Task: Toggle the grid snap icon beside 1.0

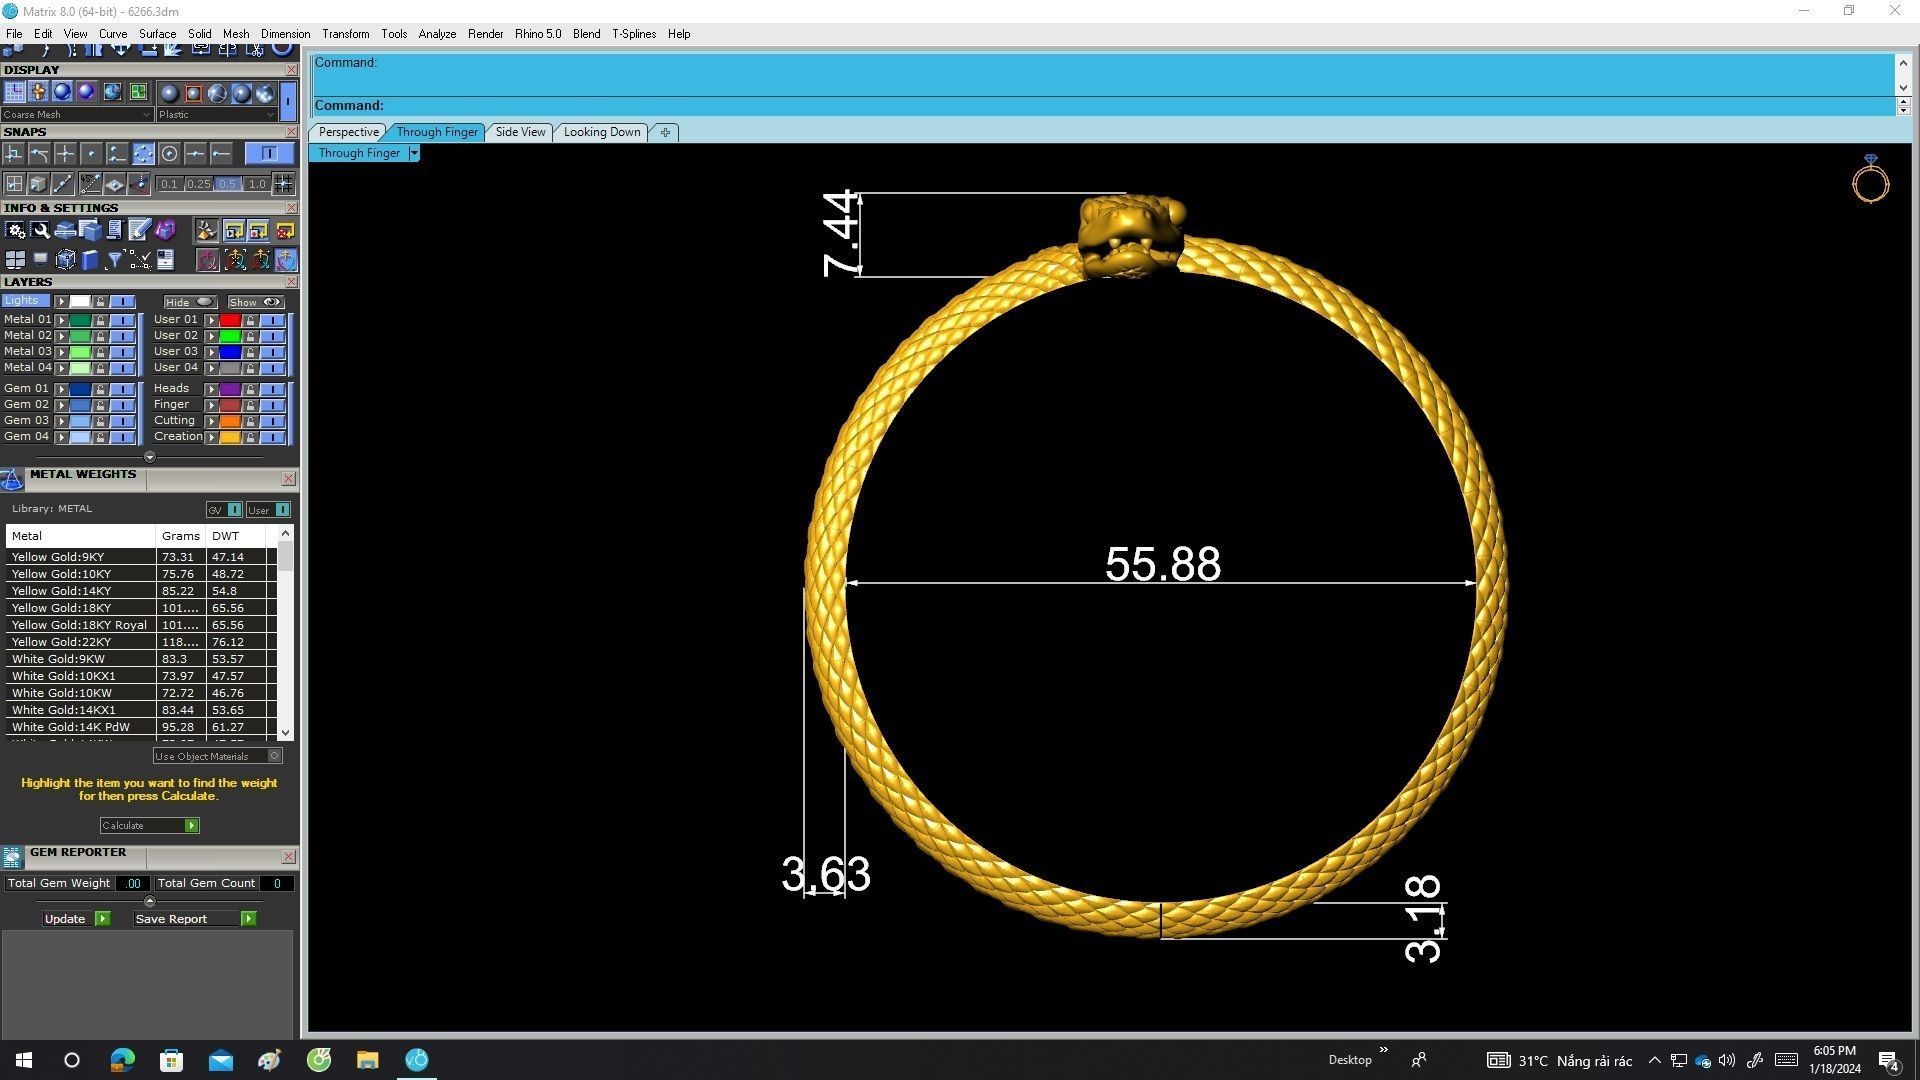Action: tap(284, 184)
